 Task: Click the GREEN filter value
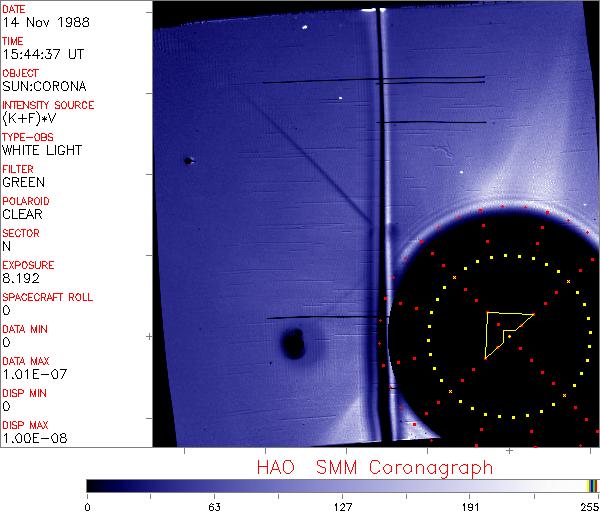point(23,183)
